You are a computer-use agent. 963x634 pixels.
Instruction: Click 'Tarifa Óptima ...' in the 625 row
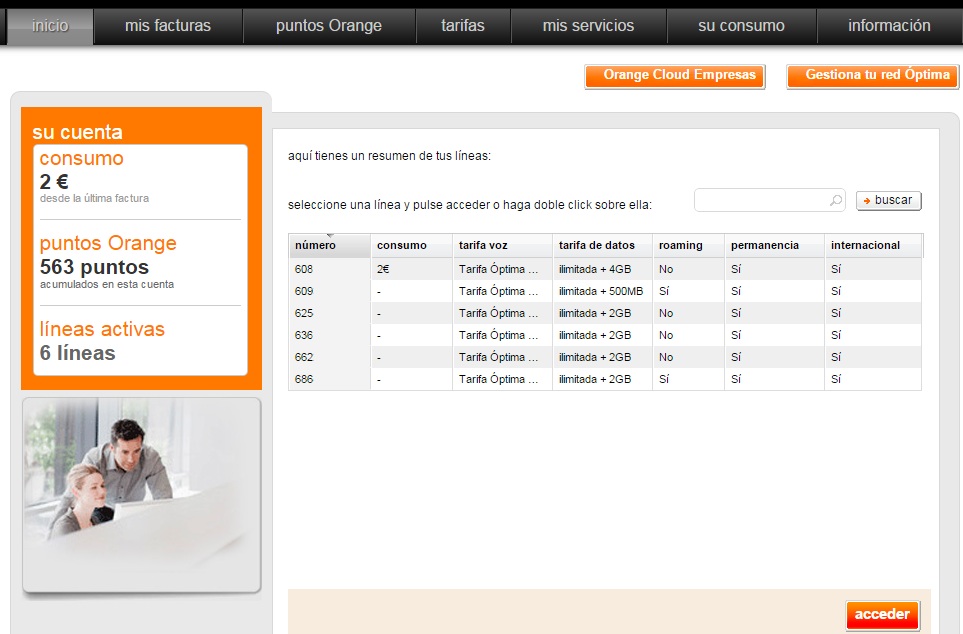click(499, 313)
